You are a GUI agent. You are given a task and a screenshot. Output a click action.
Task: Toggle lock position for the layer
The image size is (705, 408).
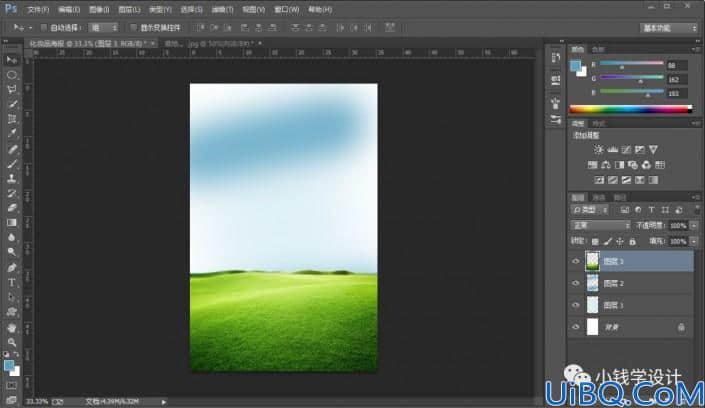[x=620, y=242]
